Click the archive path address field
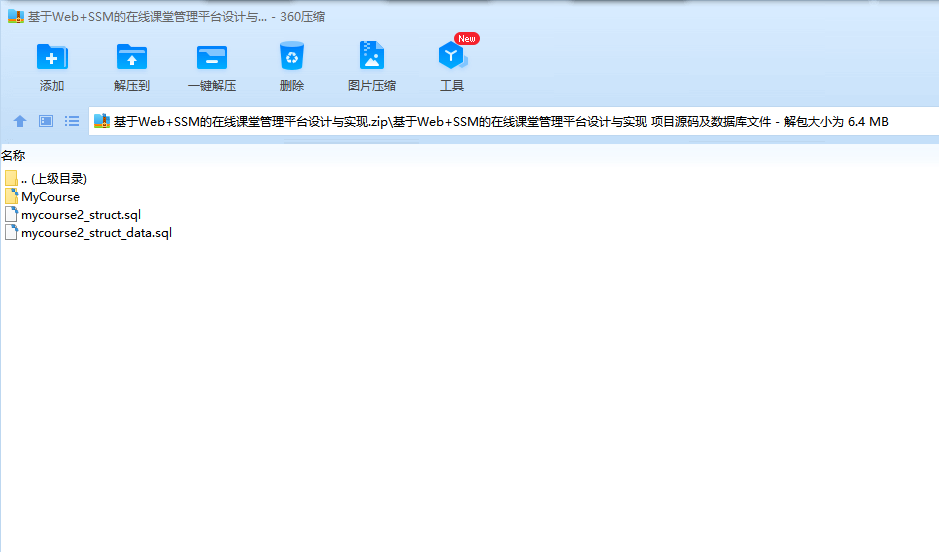The width and height of the screenshot is (939, 552). 514,122
